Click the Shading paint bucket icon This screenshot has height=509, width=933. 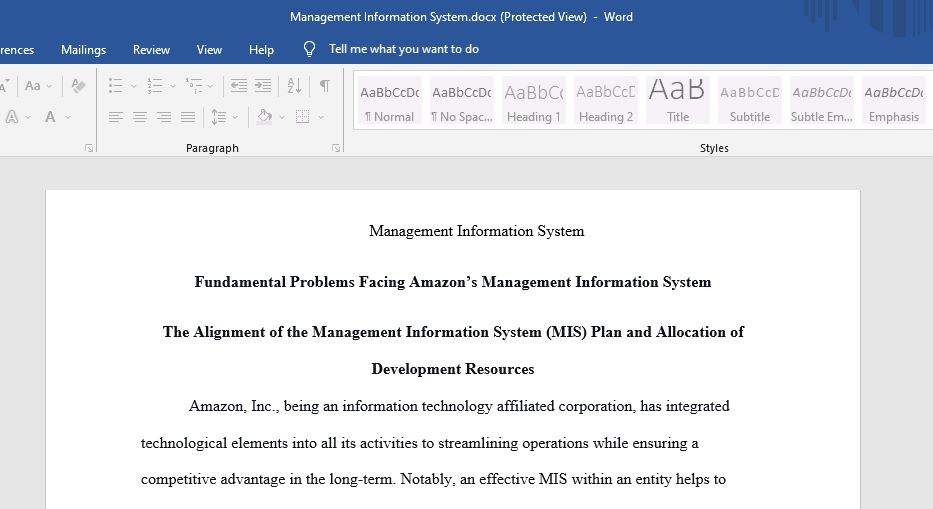[x=265, y=117]
